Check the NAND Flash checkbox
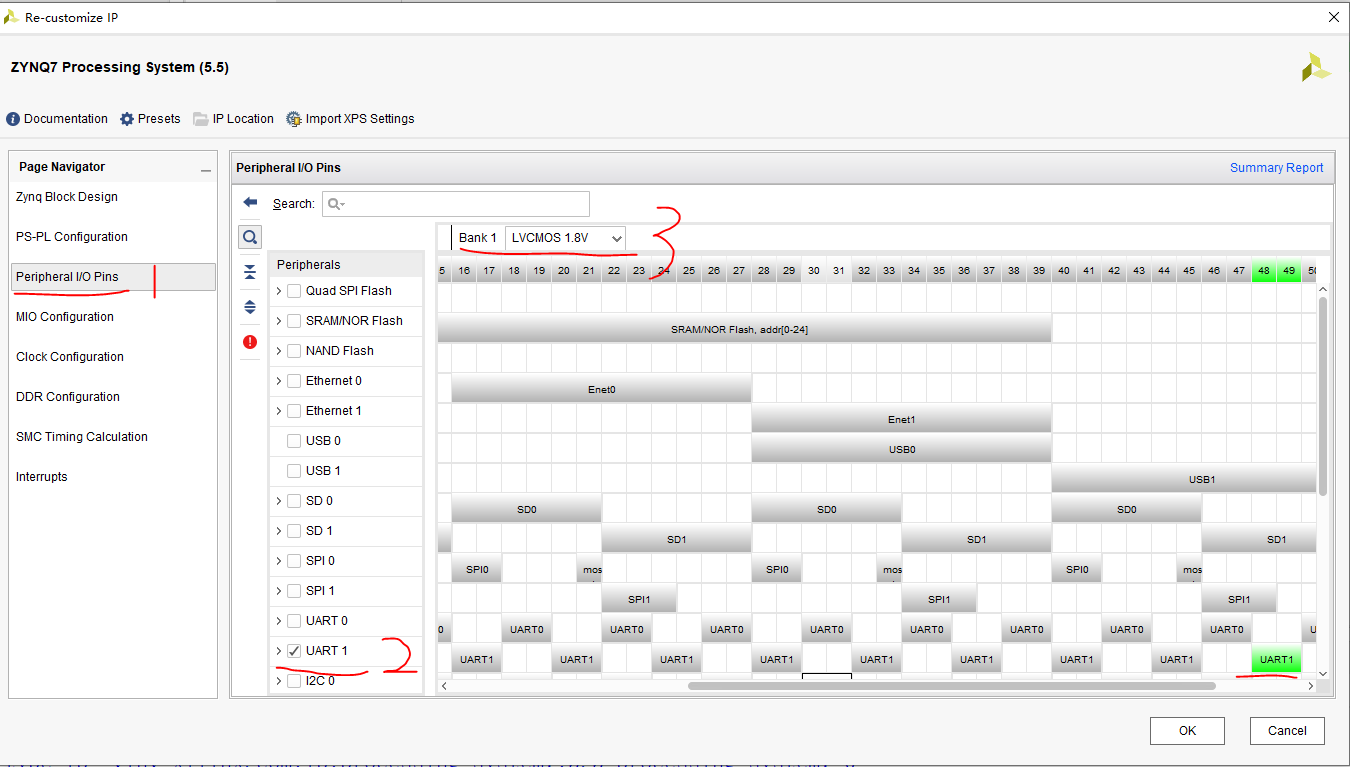Image resolution: width=1350 pixels, height=767 pixels. (294, 351)
